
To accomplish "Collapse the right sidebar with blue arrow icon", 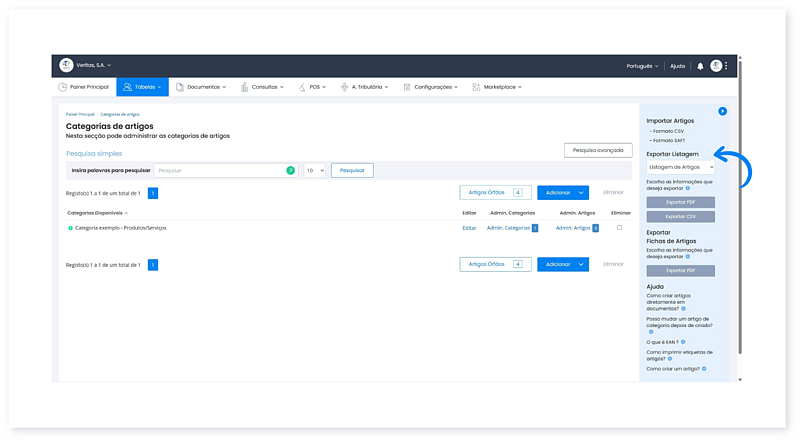I will tap(722, 111).
